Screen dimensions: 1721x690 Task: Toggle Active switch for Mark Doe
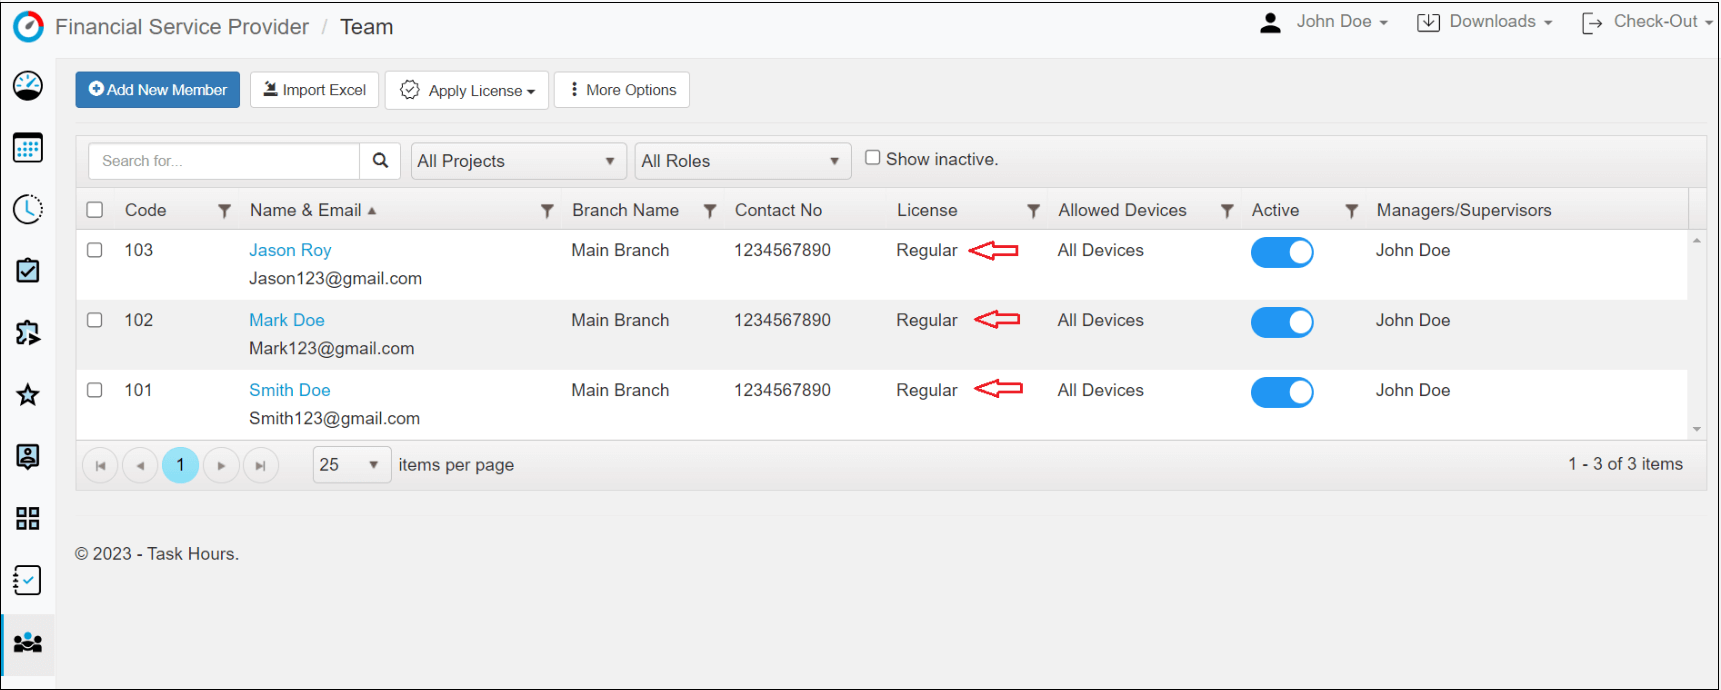1282,322
